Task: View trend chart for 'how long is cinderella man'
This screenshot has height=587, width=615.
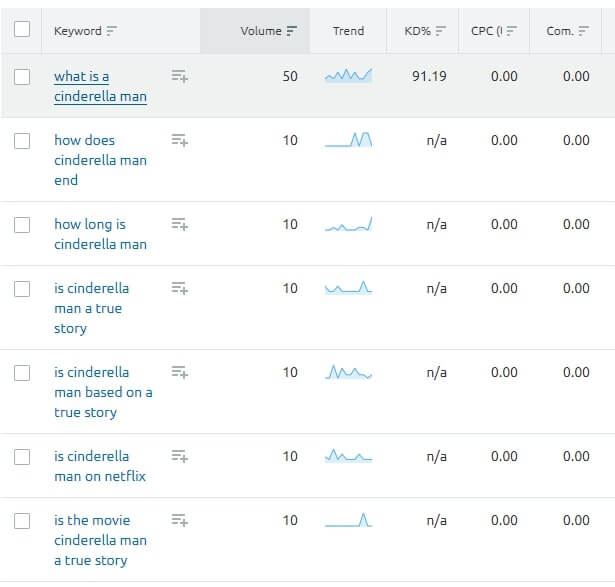Action: coord(348,224)
